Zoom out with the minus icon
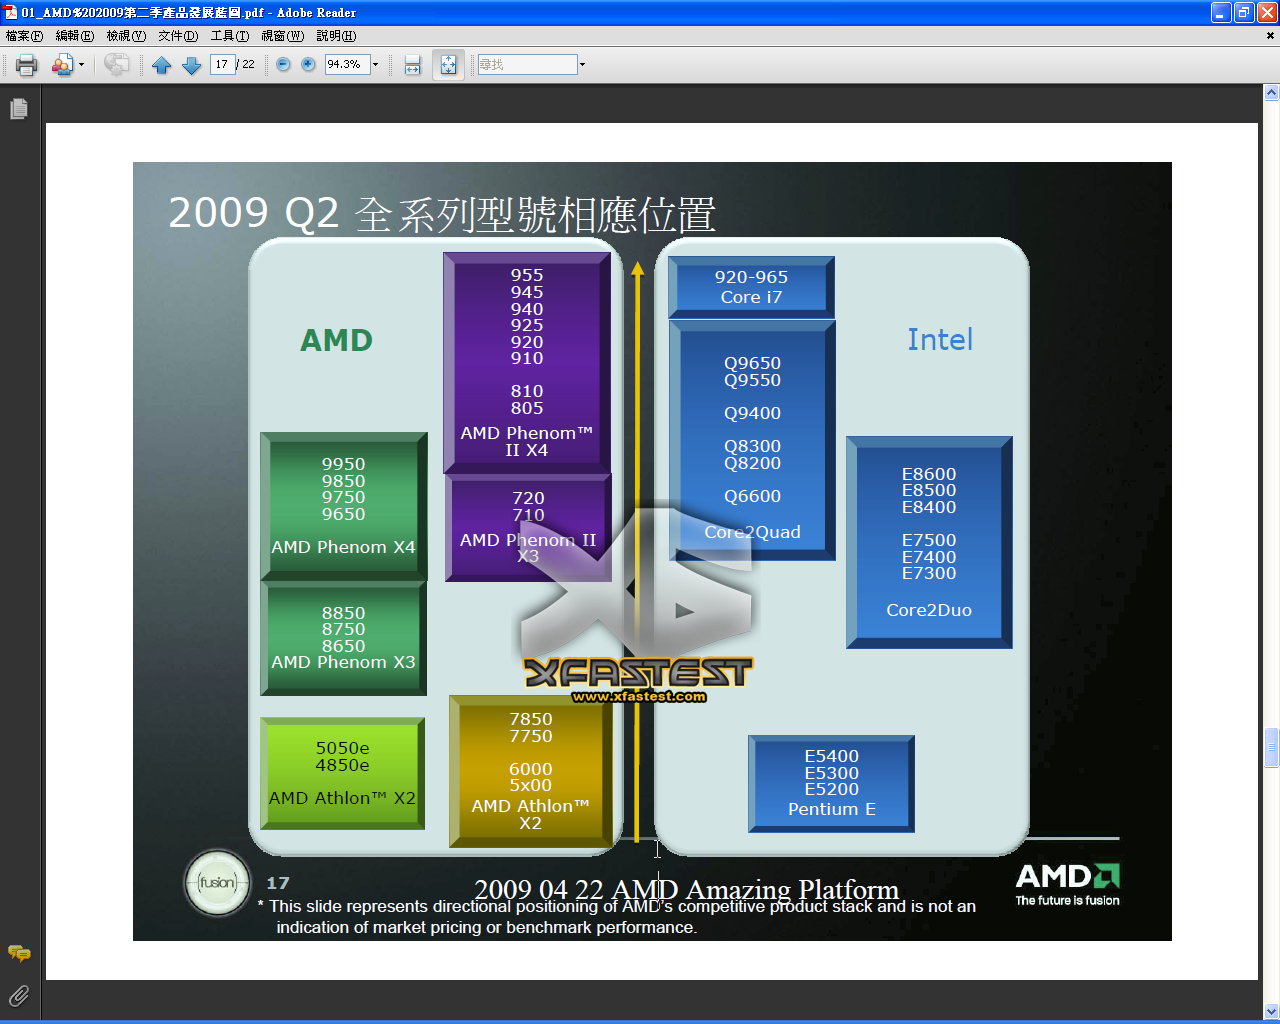 (283, 64)
